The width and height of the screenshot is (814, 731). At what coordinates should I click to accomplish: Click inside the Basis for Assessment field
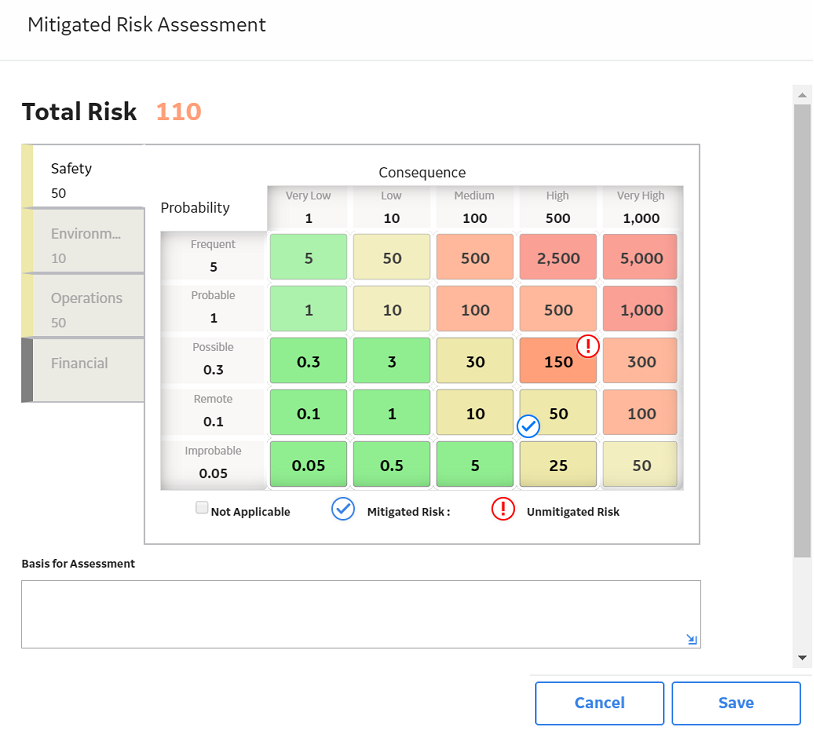(361, 614)
